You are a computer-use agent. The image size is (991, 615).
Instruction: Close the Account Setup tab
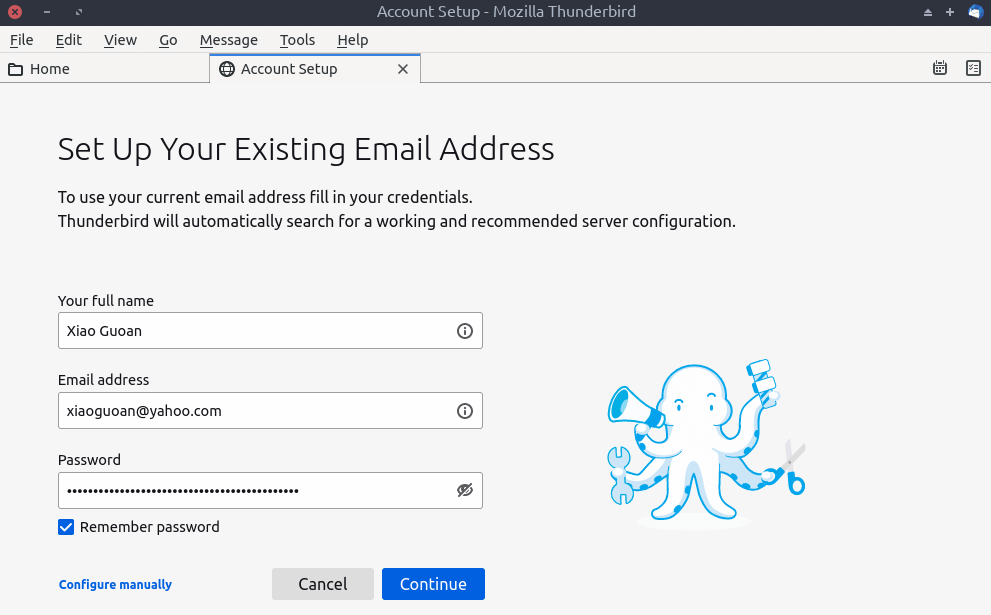[x=403, y=69]
